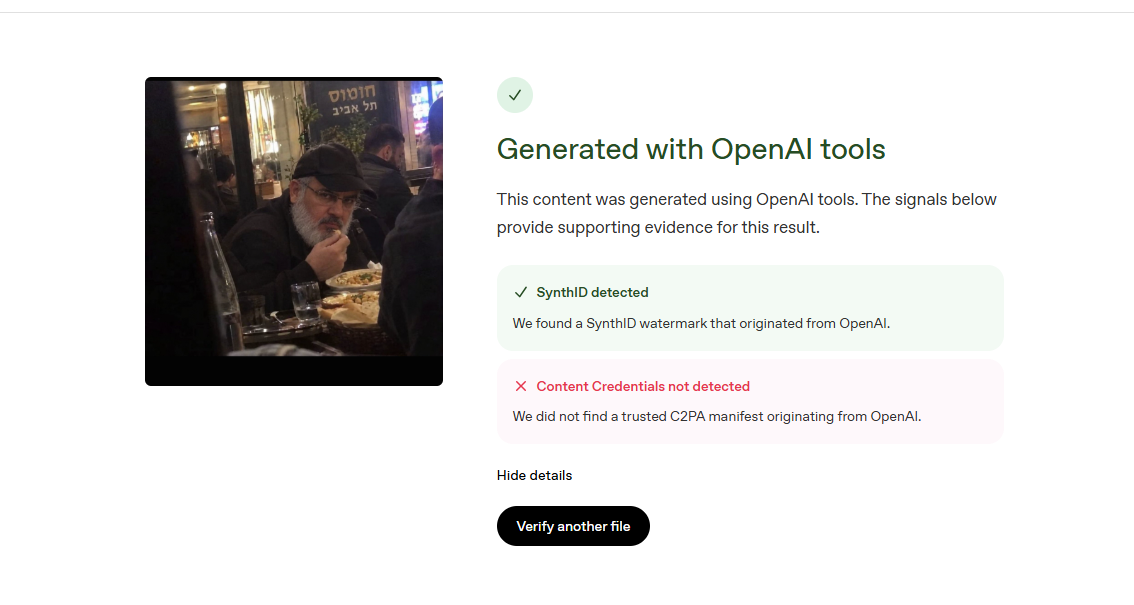
Task: Select Content Credentials not detected heading
Action: pyautogui.click(x=643, y=387)
